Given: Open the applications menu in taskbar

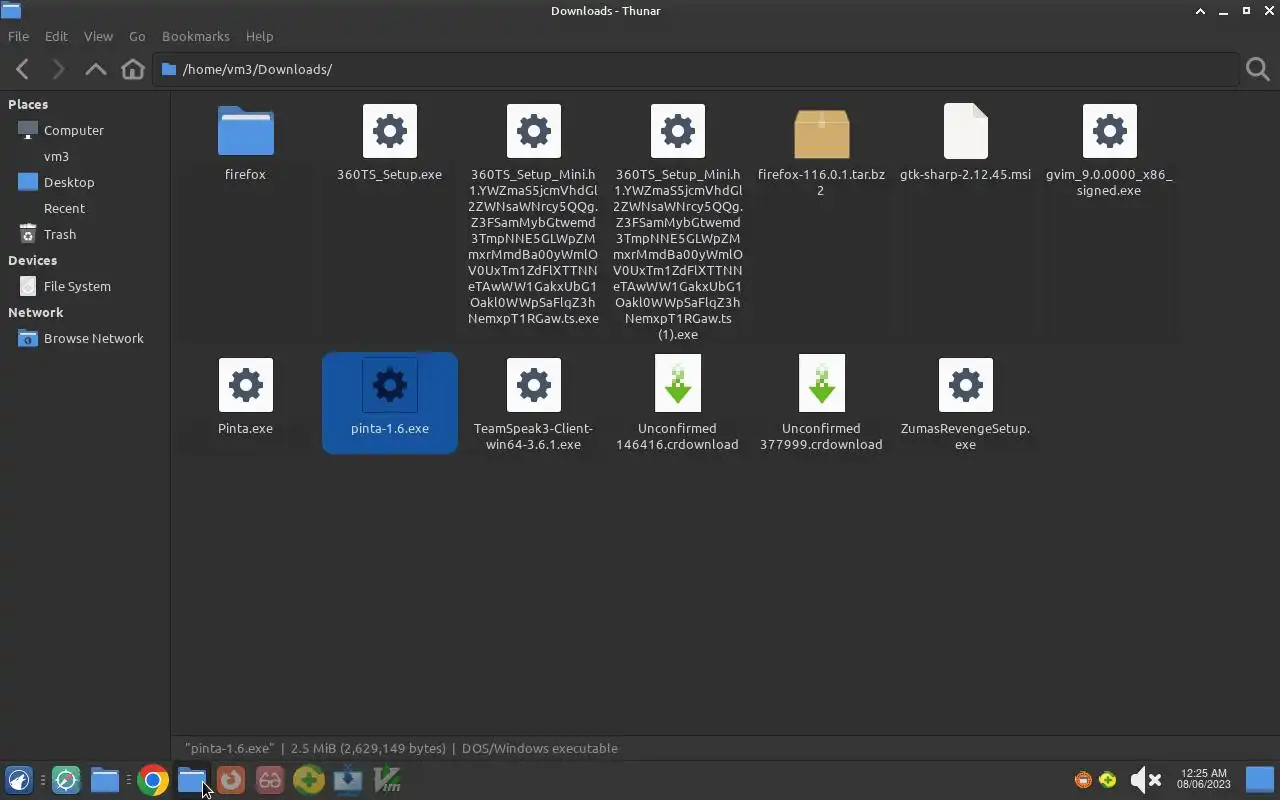Looking at the screenshot, I should click(19, 780).
